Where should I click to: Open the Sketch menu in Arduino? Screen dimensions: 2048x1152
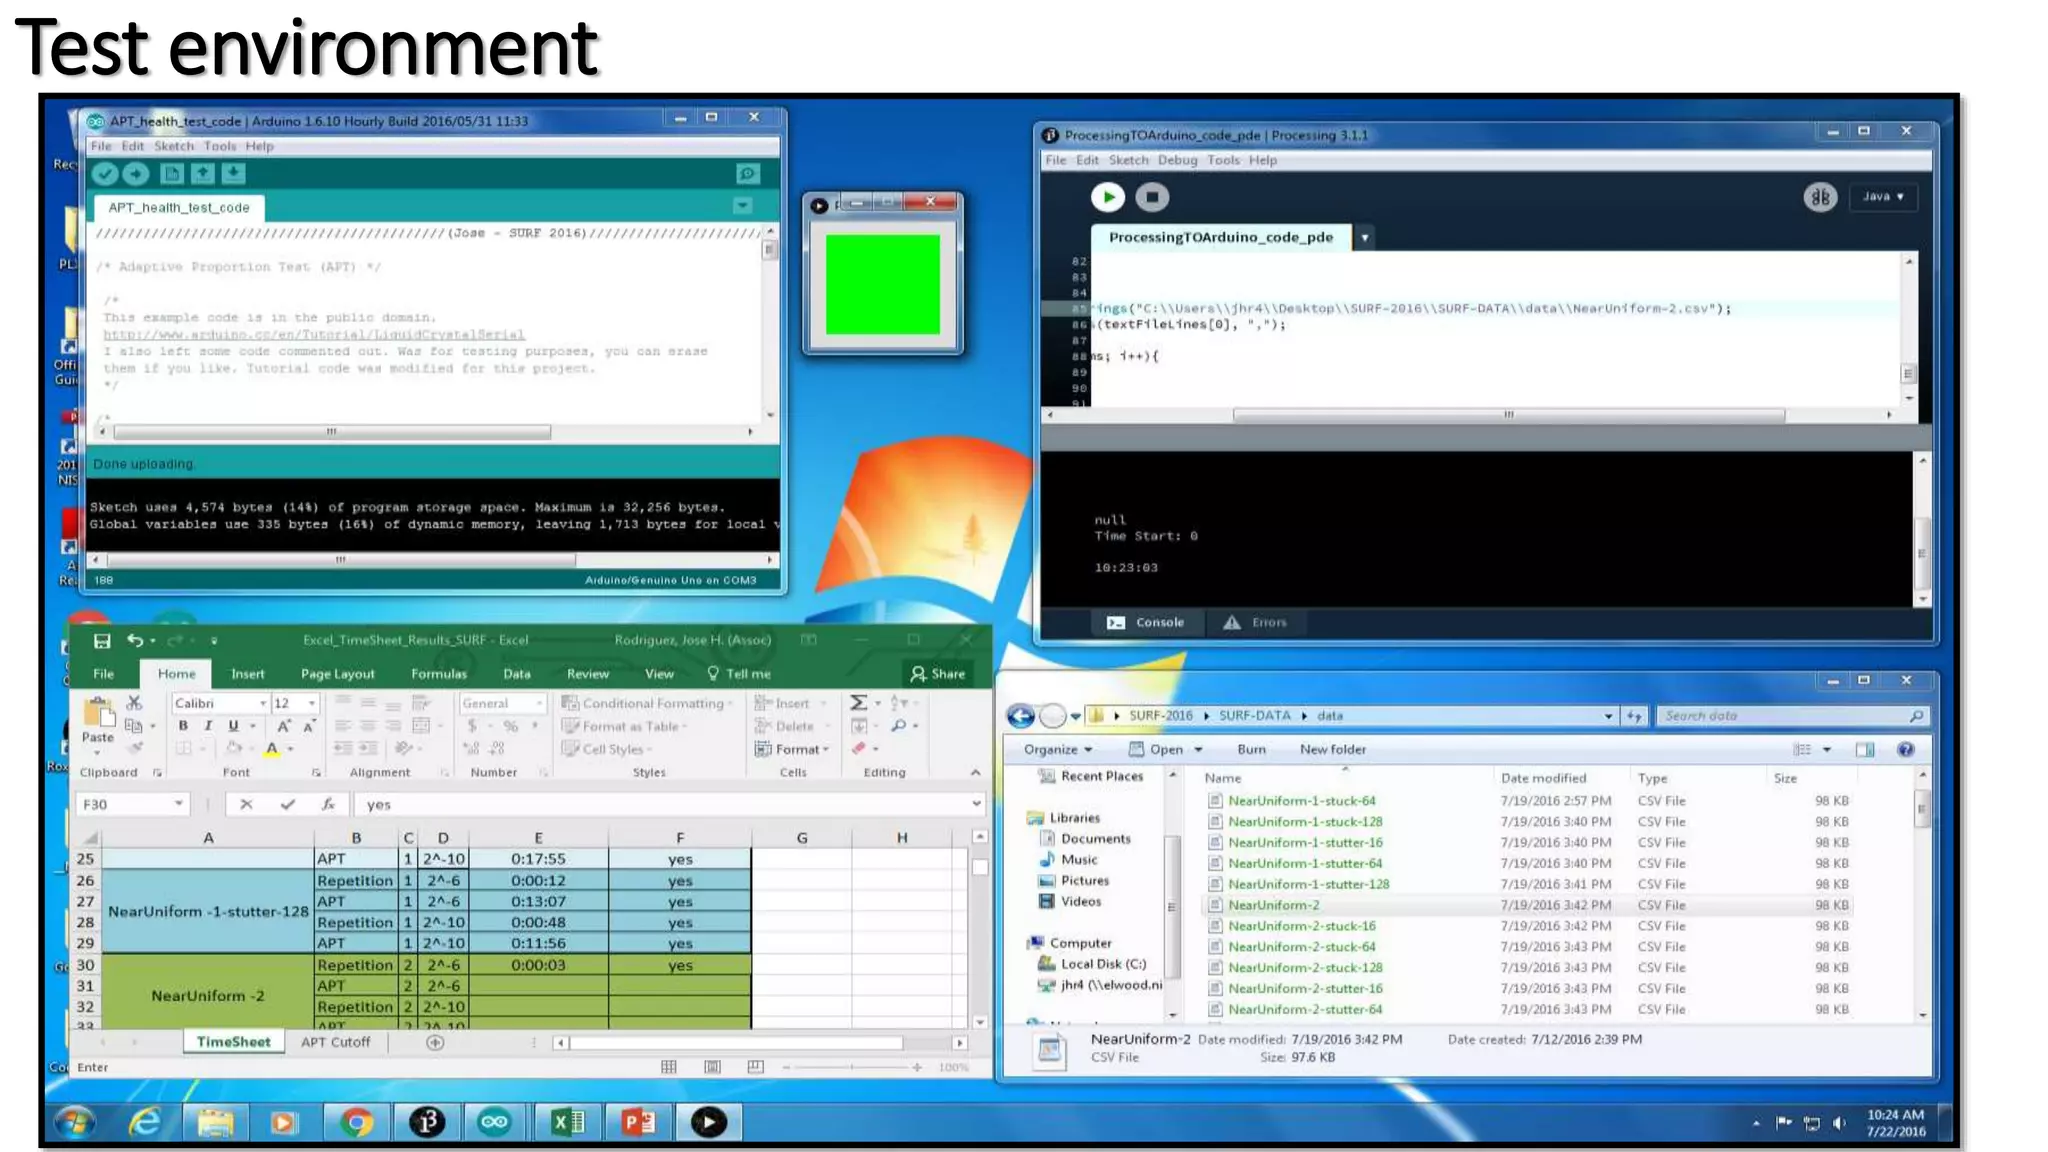tap(174, 146)
